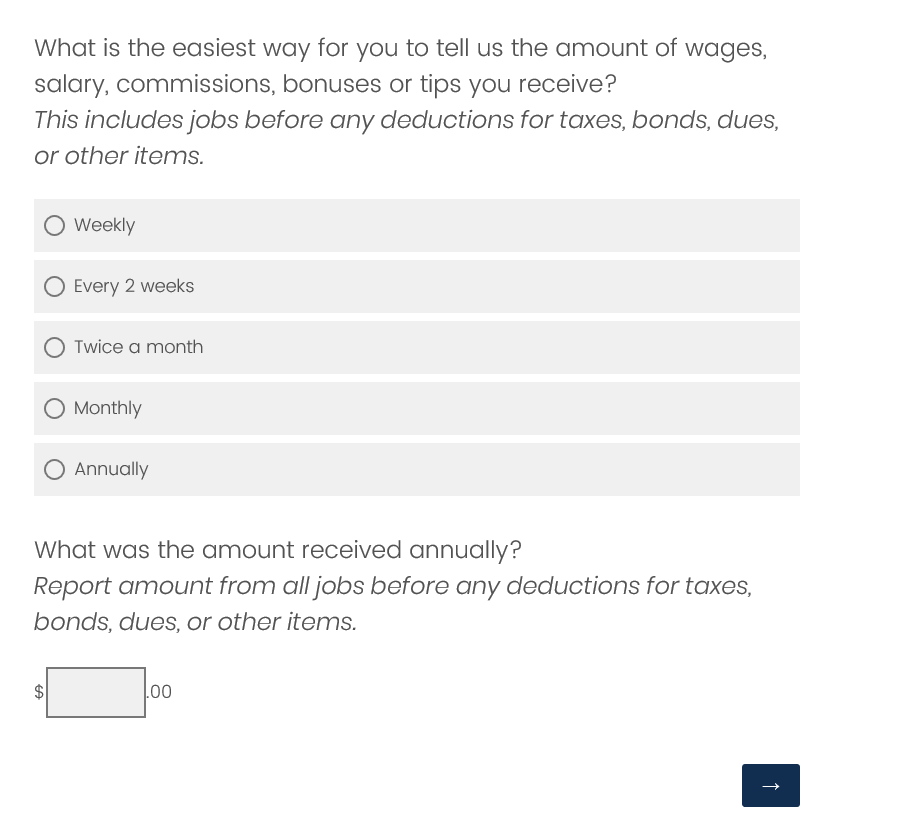Select the Monthly radio button
The height and width of the screenshot is (830, 901).
[x=55, y=409]
